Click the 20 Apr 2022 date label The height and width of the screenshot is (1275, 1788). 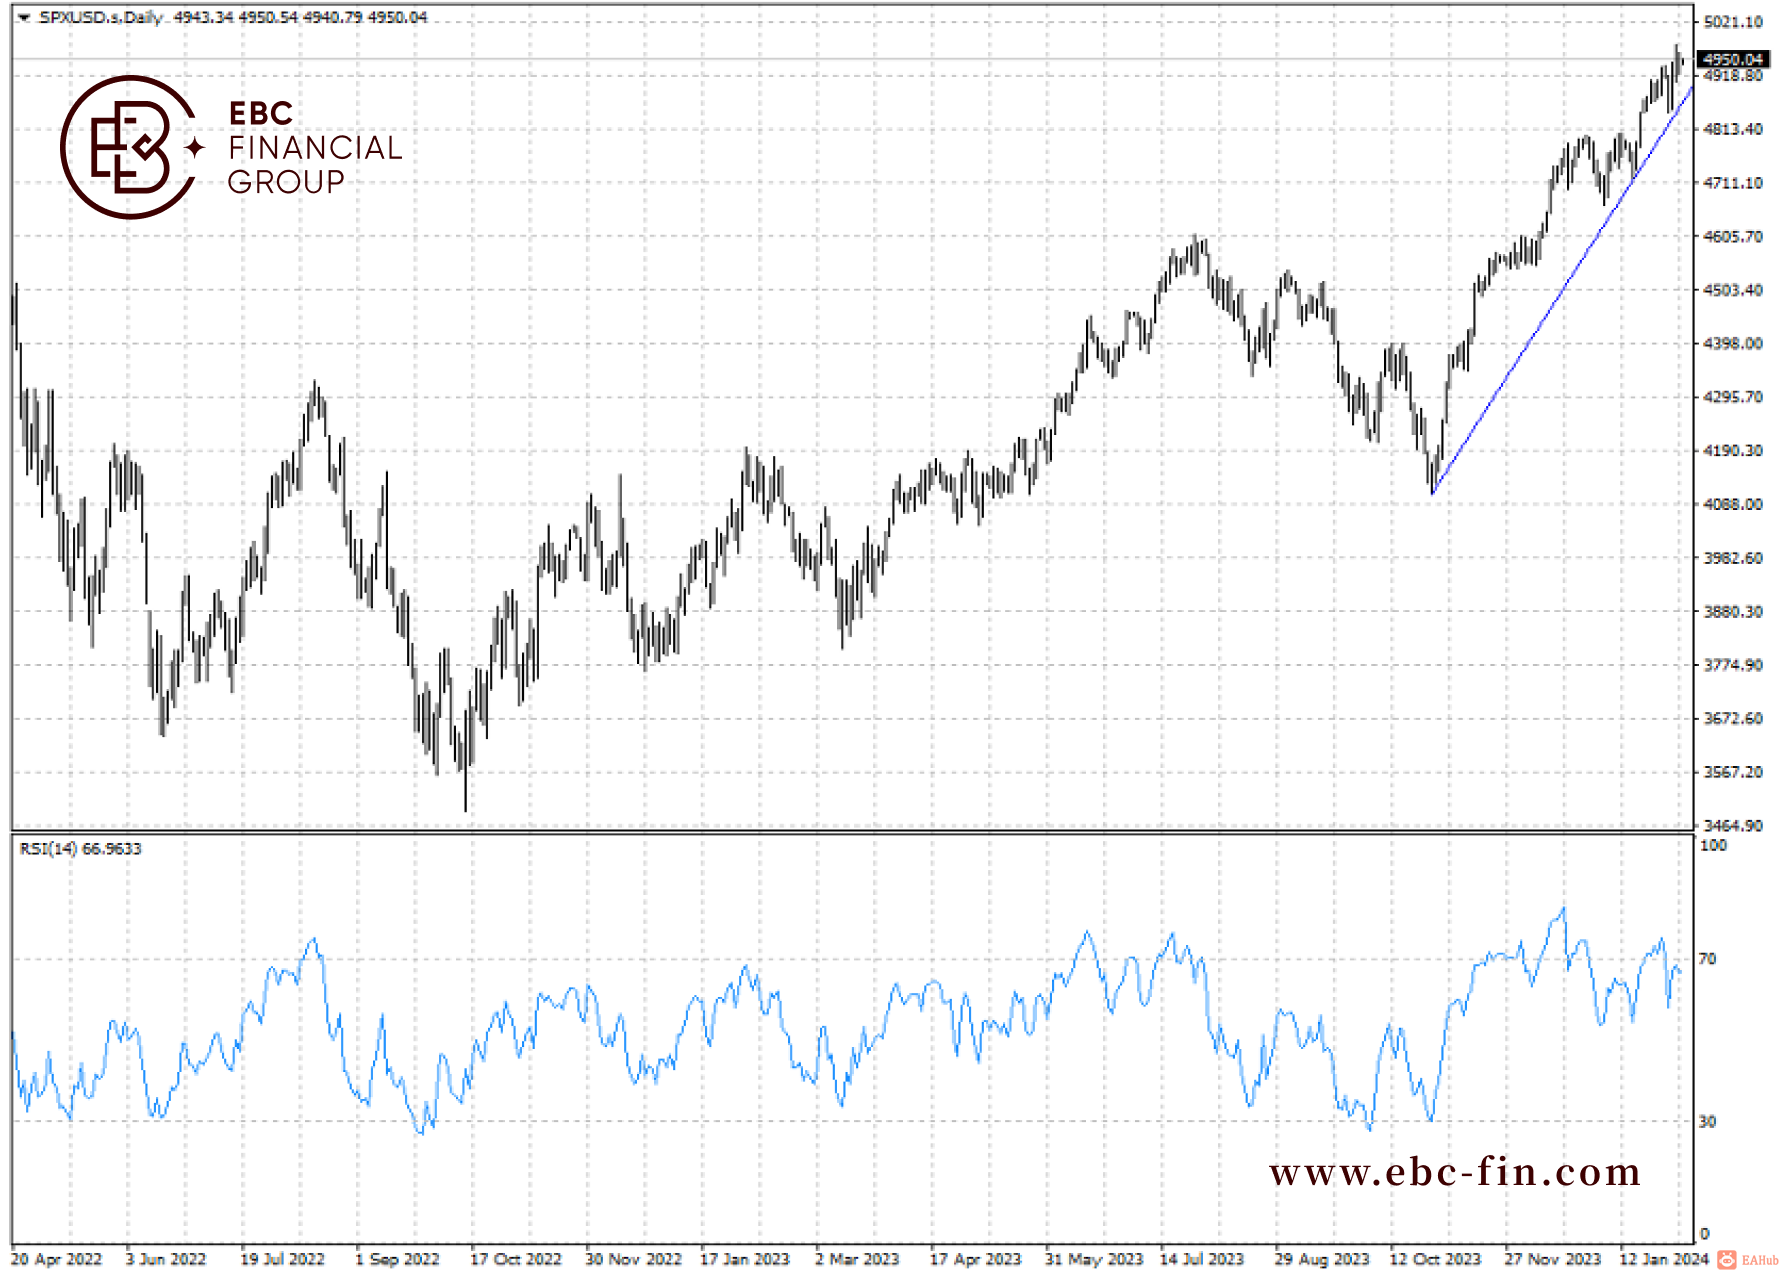[x=57, y=1259]
